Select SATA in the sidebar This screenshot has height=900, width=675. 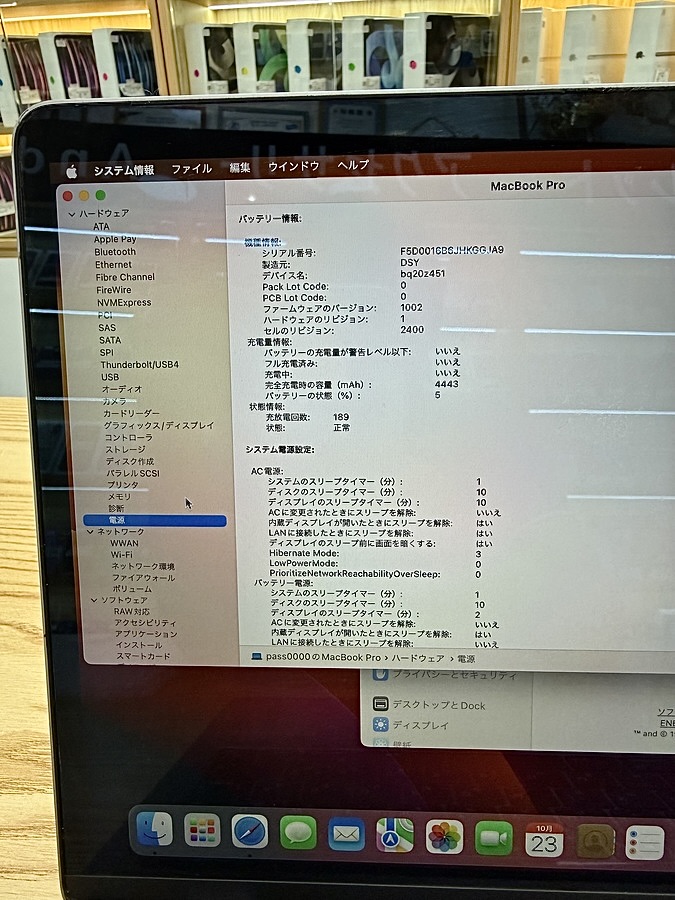click(110, 340)
